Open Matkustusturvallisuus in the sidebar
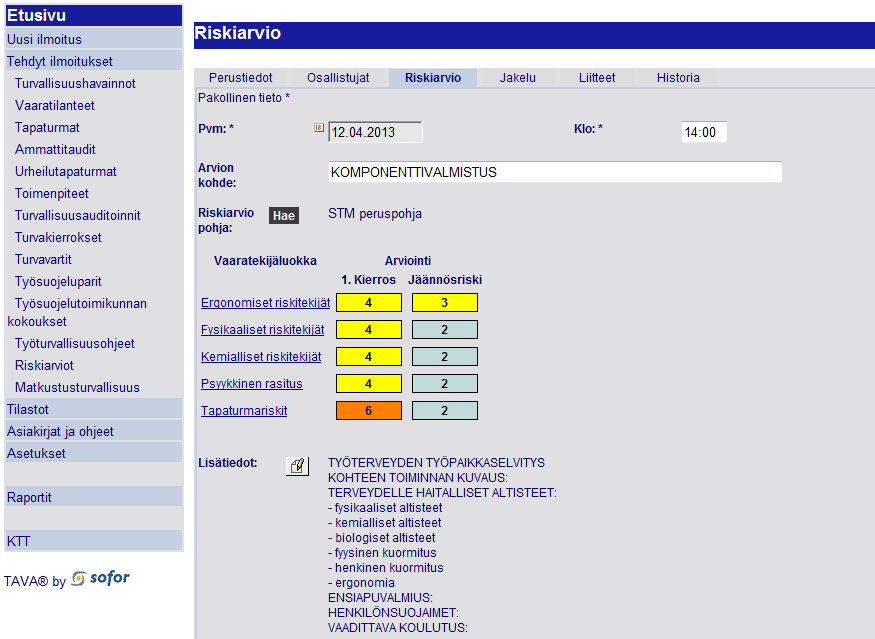This screenshot has height=639, width=875. pos(77,387)
